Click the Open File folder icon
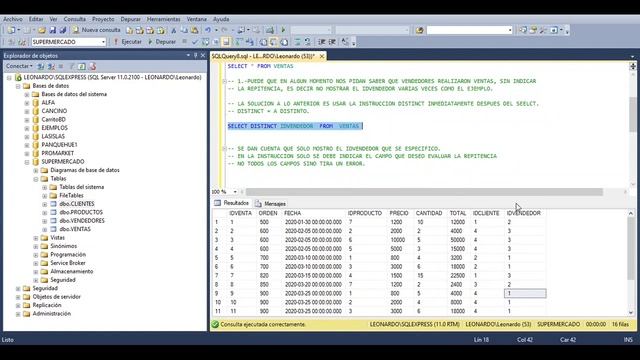Image resolution: width=640 pixels, height=360 pixels. pos(42,30)
